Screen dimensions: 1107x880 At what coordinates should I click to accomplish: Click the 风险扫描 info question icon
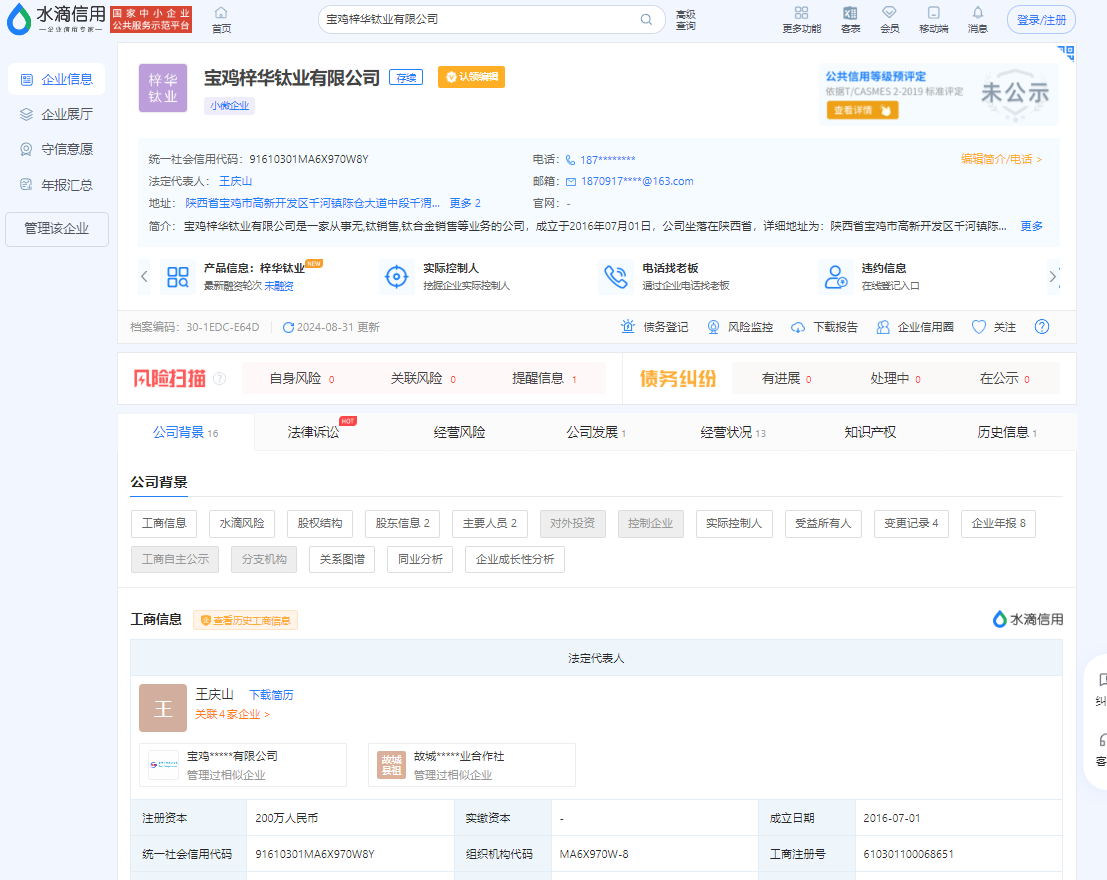click(x=220, y=379)
